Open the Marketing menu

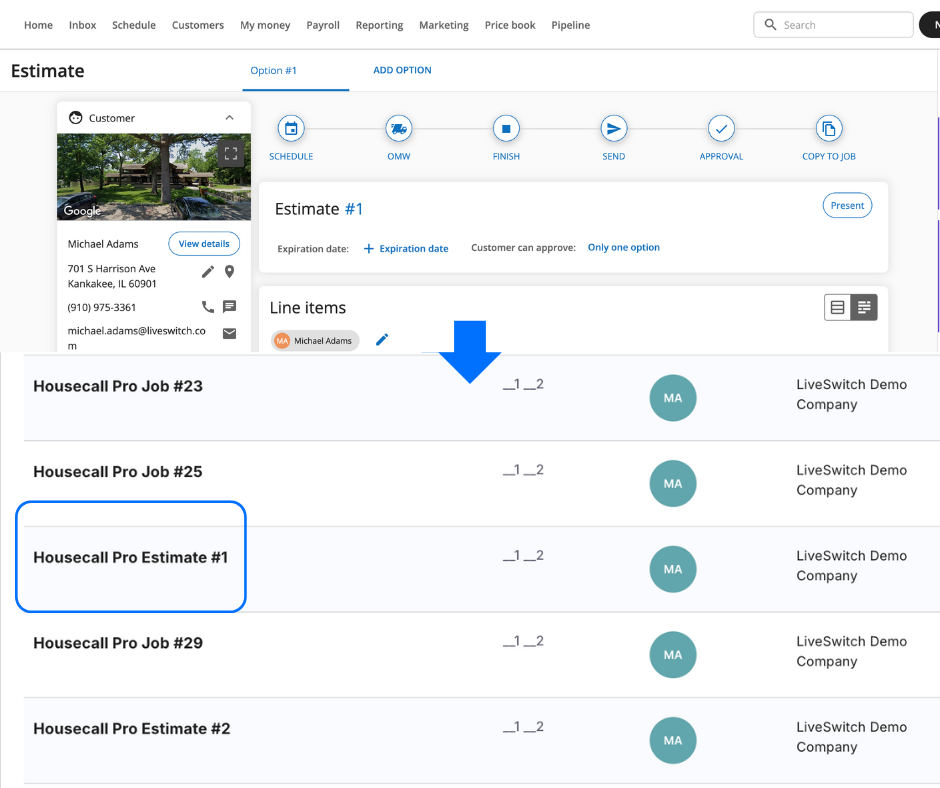tap(444, 25)
